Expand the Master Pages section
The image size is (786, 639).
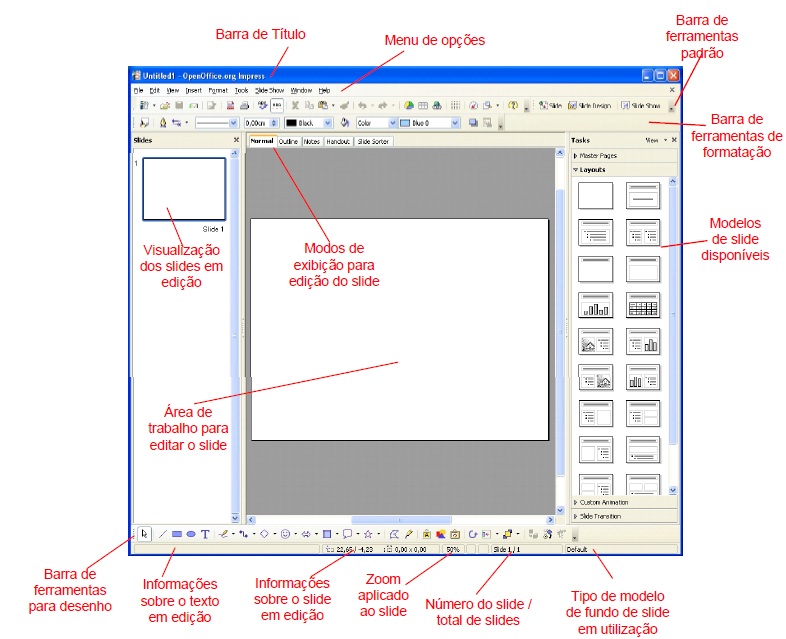(624, 156)
